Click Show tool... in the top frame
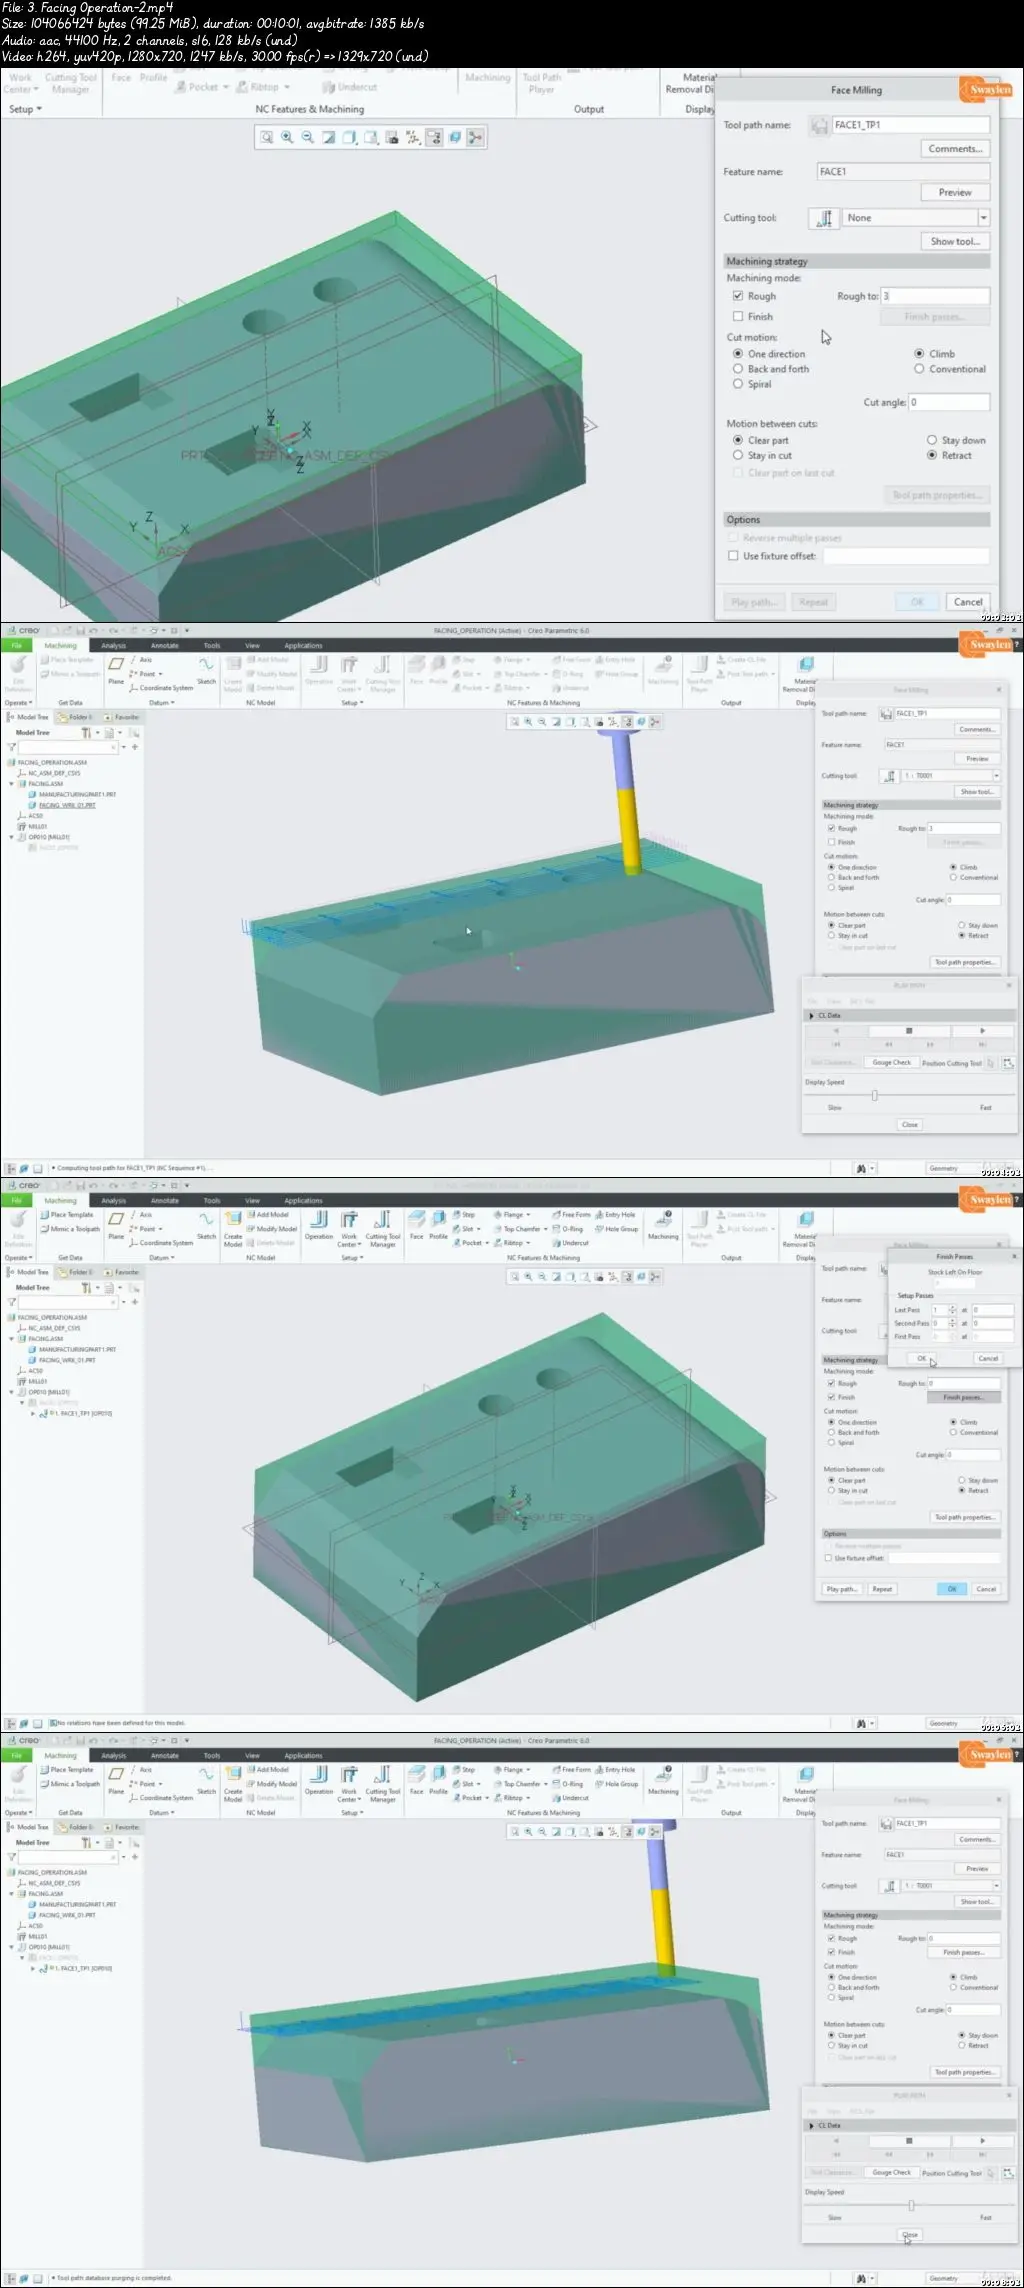 (x=955, y=241)
